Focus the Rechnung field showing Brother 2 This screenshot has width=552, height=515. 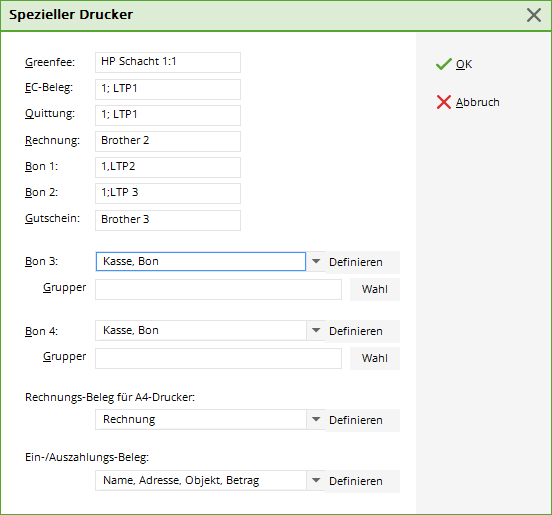[x=168, y=141]
